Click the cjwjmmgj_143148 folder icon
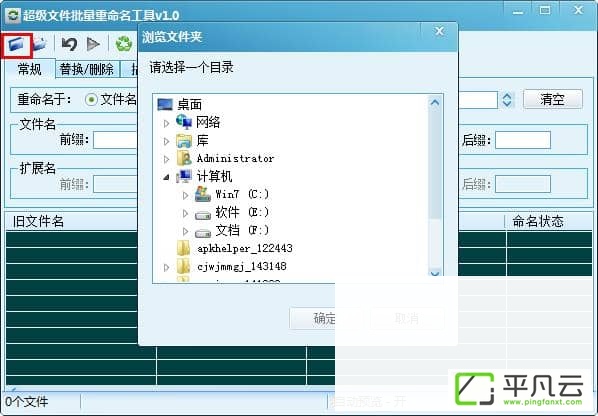This screenshot has height=416, width=598. pyautogui.click(x=184, y=266)
